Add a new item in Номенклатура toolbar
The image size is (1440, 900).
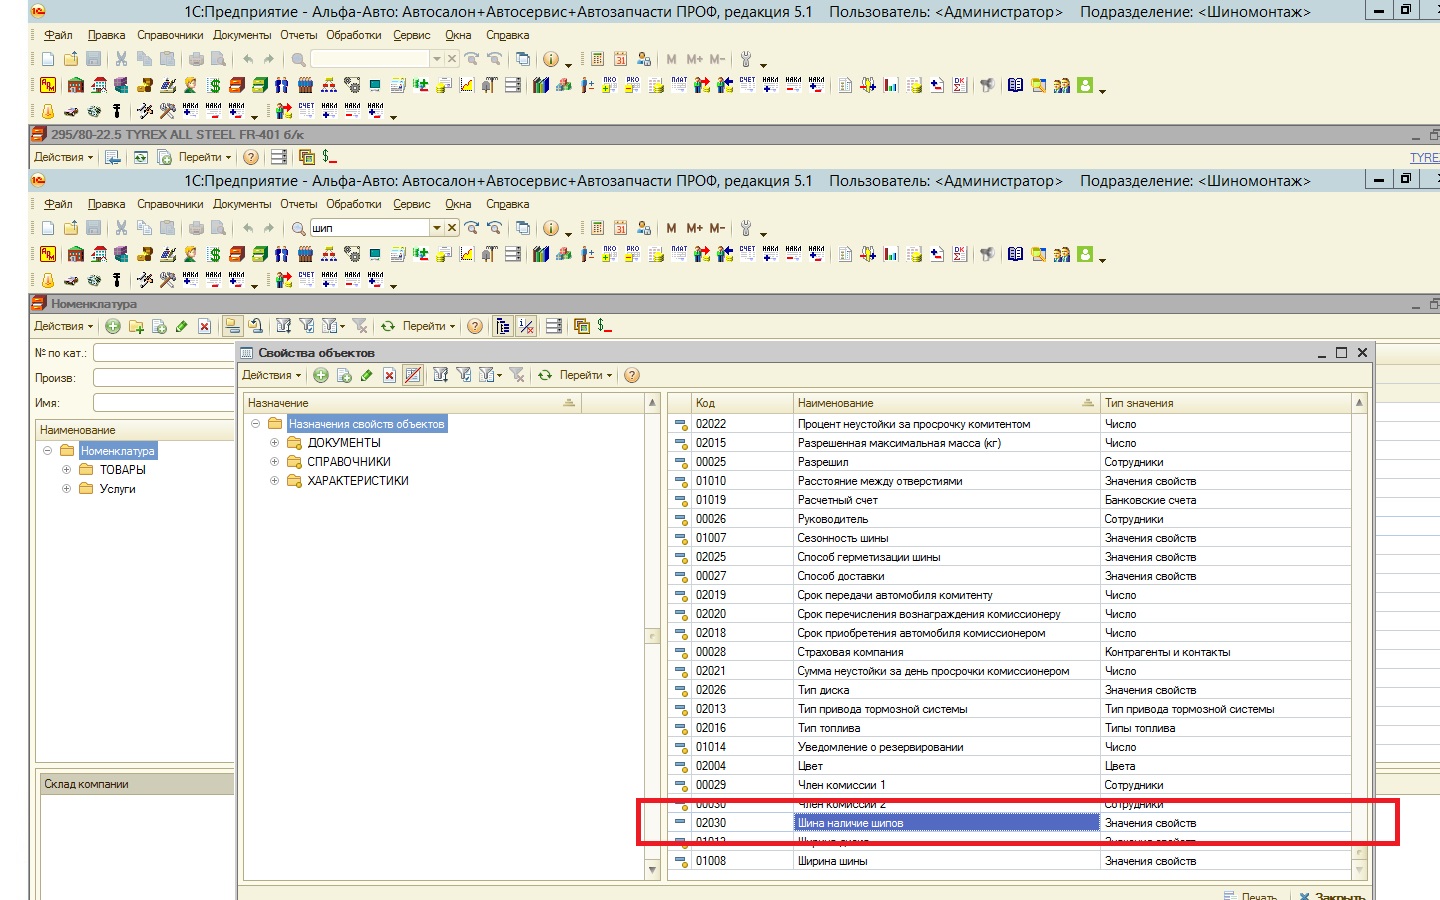[x=113, y=326]
